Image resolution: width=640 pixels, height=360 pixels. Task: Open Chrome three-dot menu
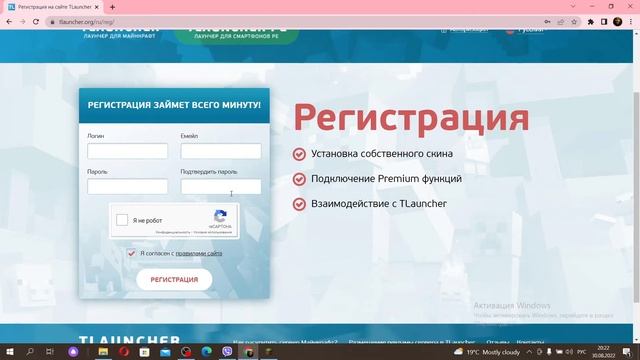pyautogui.click(x=631, y=22)
